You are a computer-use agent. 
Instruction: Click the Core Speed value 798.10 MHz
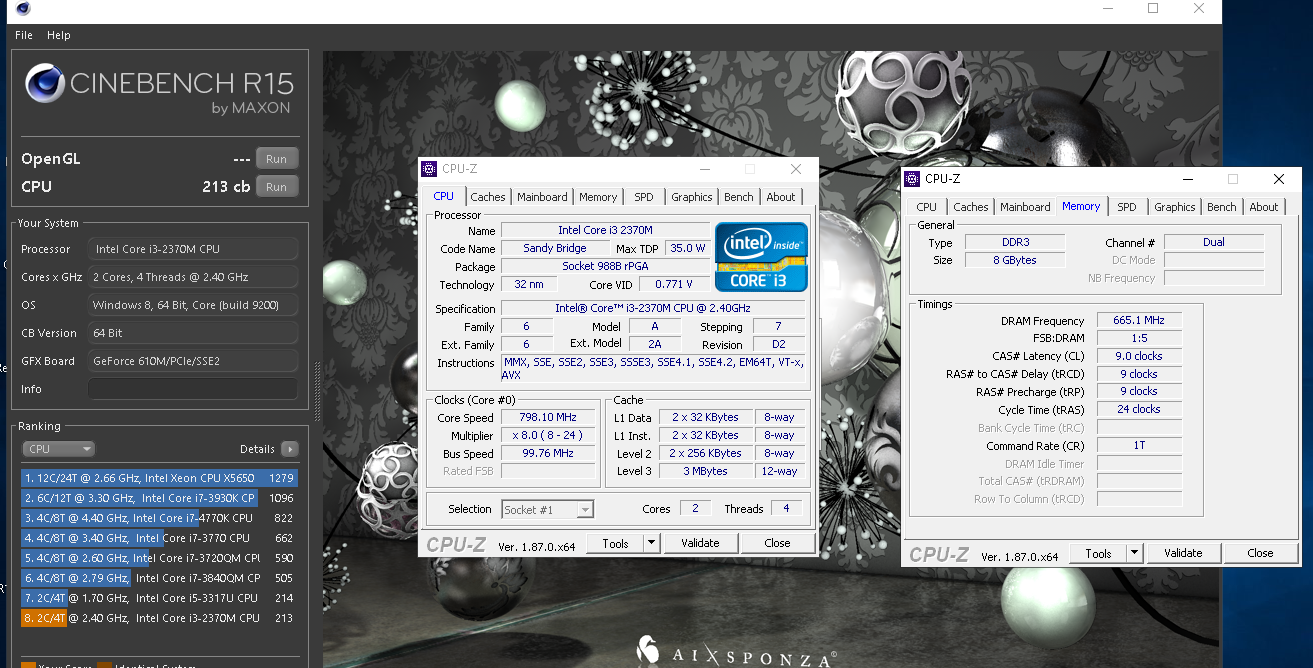pos(548,418)
